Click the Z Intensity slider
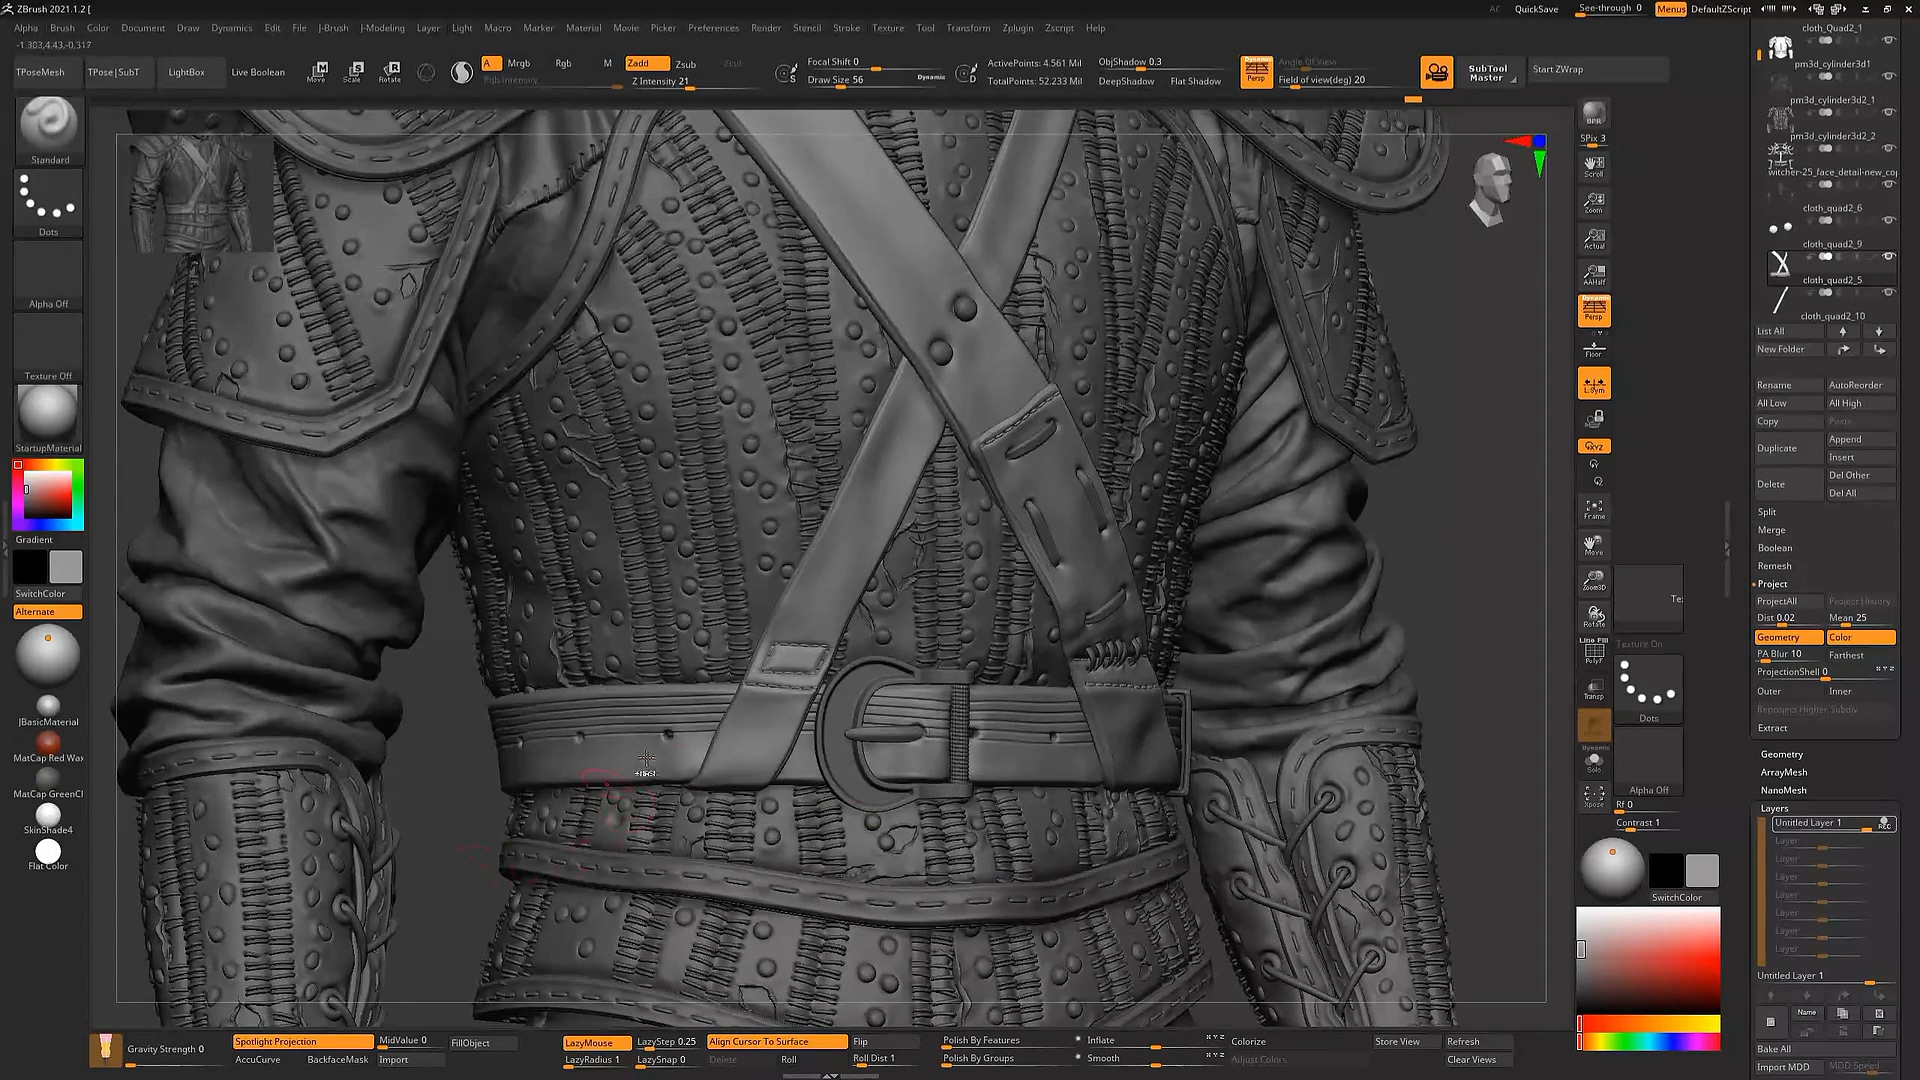The image size is (1920, 1080). (x=660, y=82)
